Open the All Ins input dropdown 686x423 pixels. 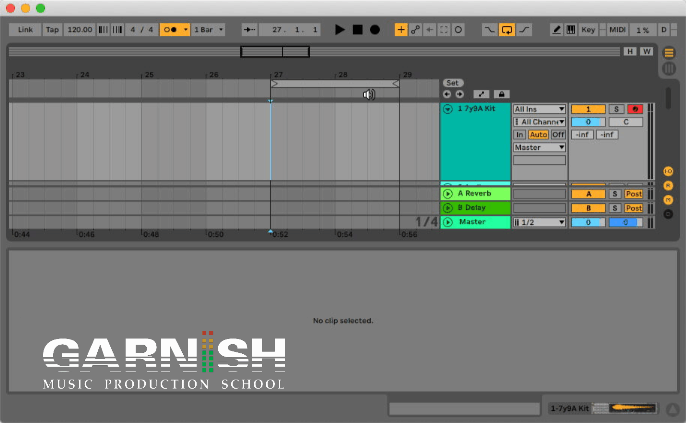tap(539, 109)
